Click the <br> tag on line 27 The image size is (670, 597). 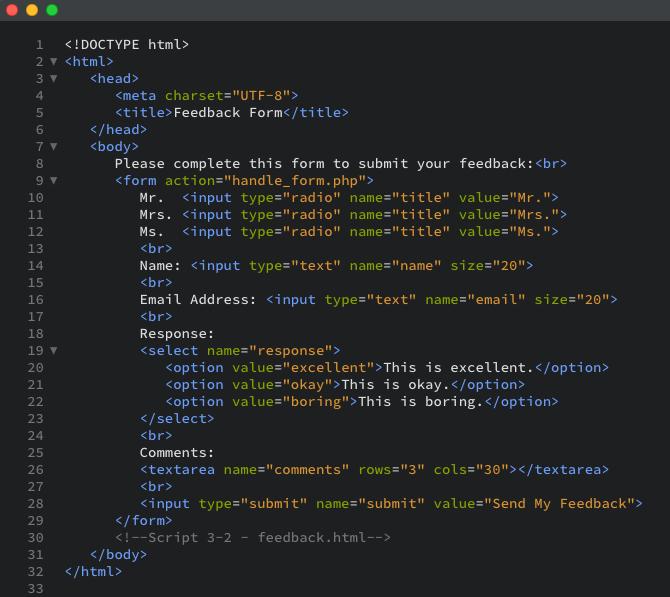[156, 487]
